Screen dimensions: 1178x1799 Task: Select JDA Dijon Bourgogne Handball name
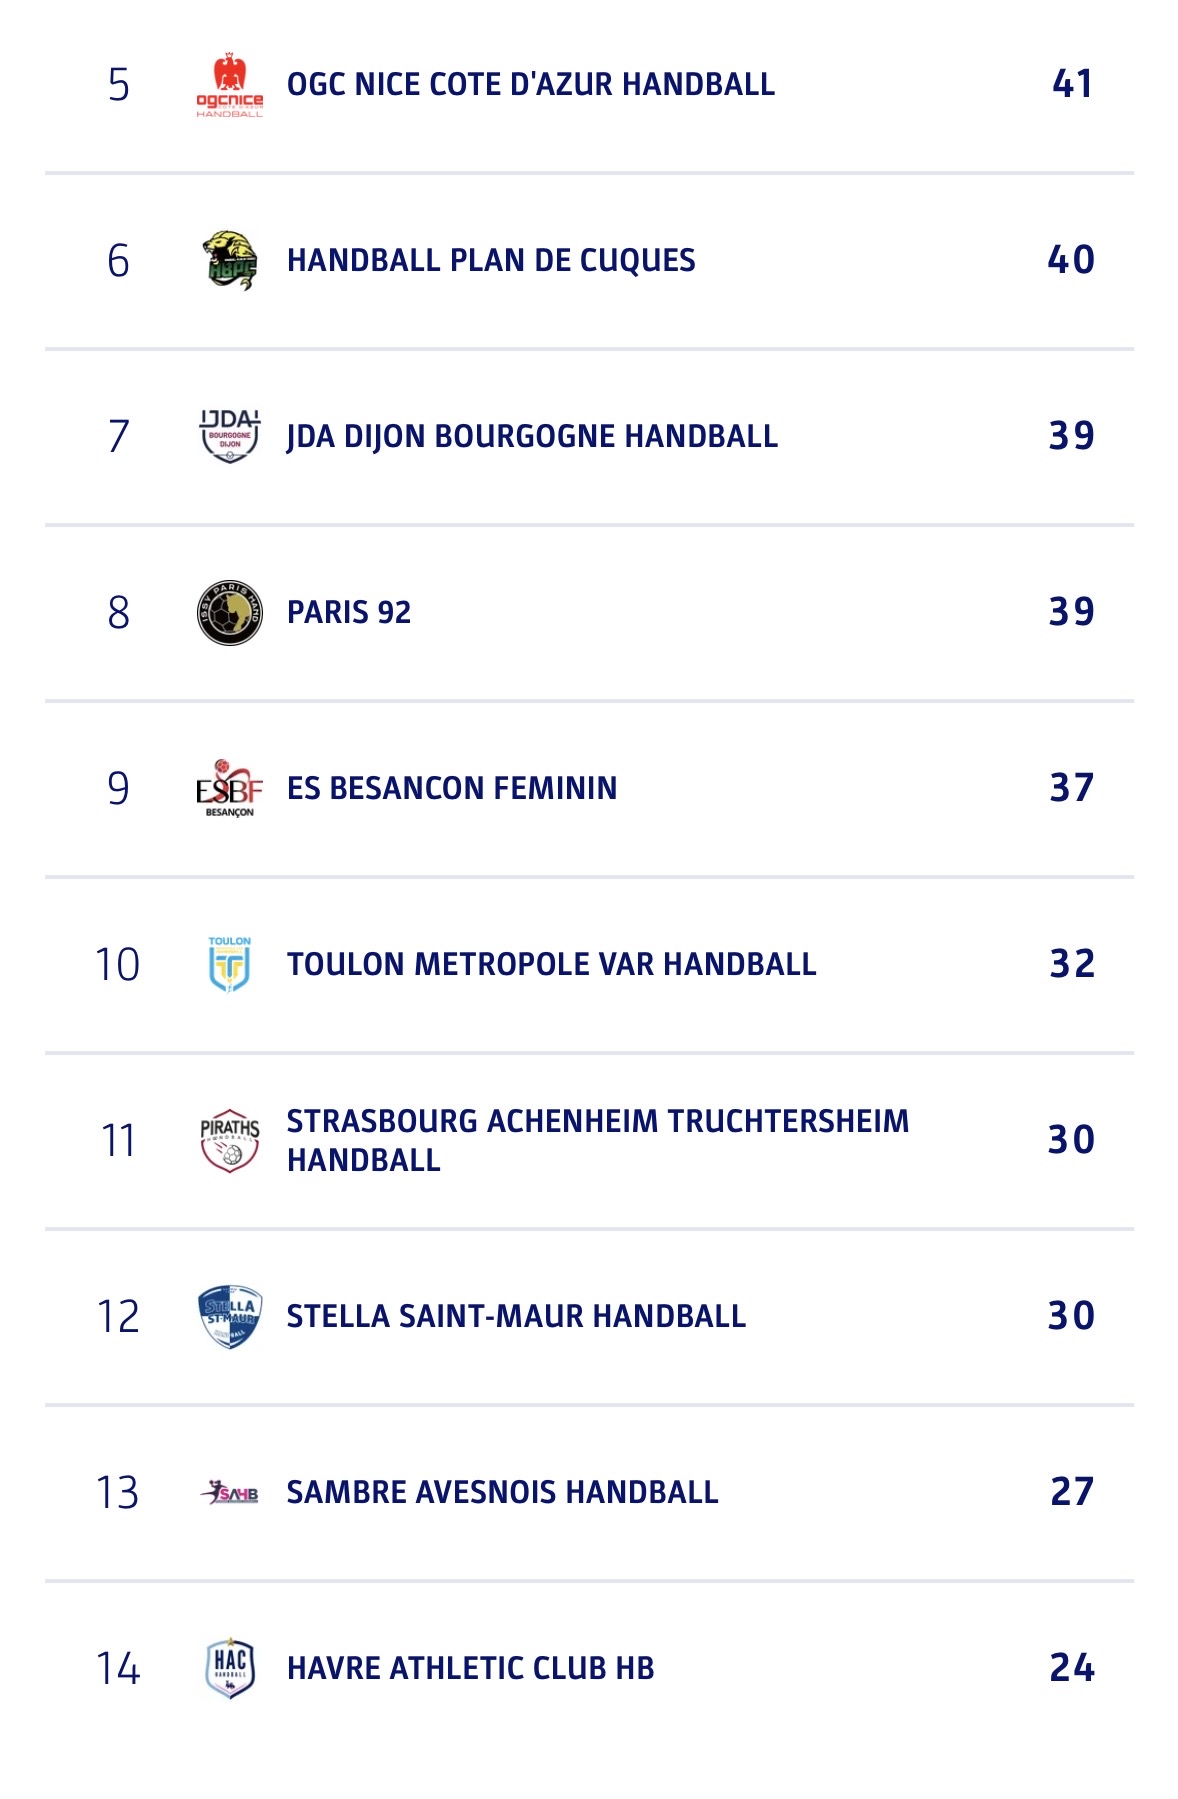pyautogui.click(x=531, y=437)
